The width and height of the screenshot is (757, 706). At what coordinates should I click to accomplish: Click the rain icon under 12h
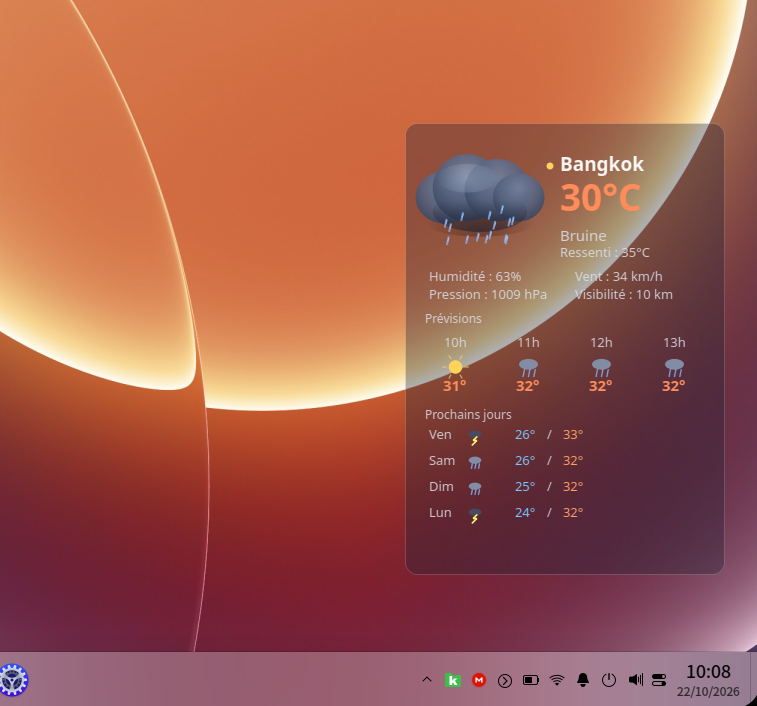(x=601, y=367)
